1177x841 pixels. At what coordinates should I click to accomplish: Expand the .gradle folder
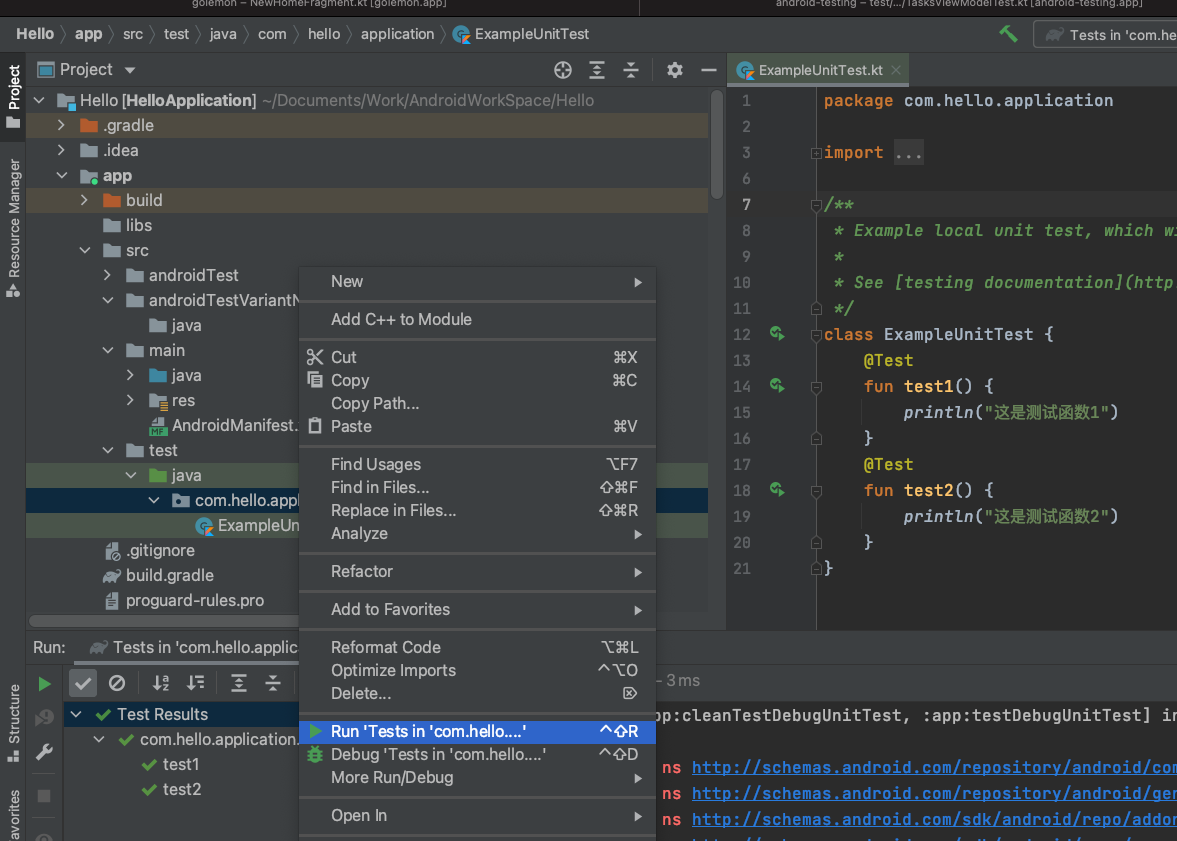(62, 125)
